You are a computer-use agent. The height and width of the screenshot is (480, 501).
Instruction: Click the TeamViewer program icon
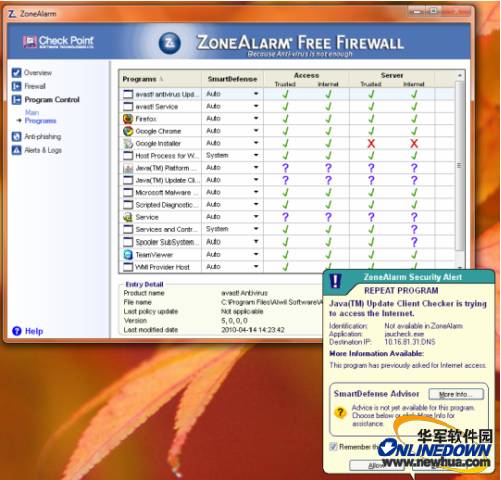point(128,255)
